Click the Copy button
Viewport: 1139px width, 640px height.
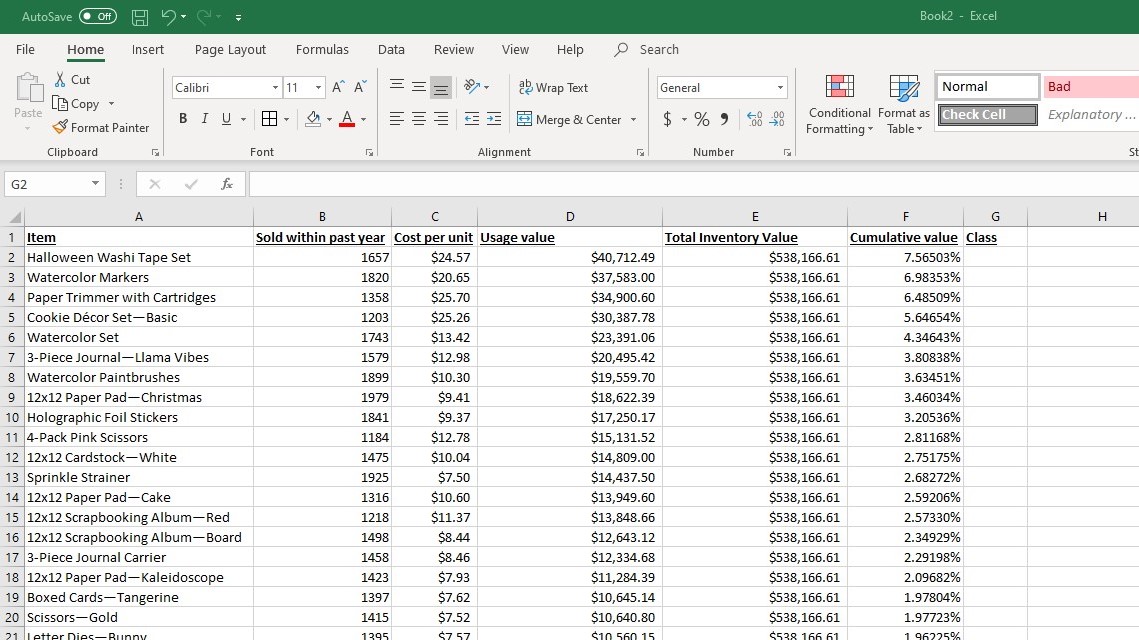tap(76, 104)
